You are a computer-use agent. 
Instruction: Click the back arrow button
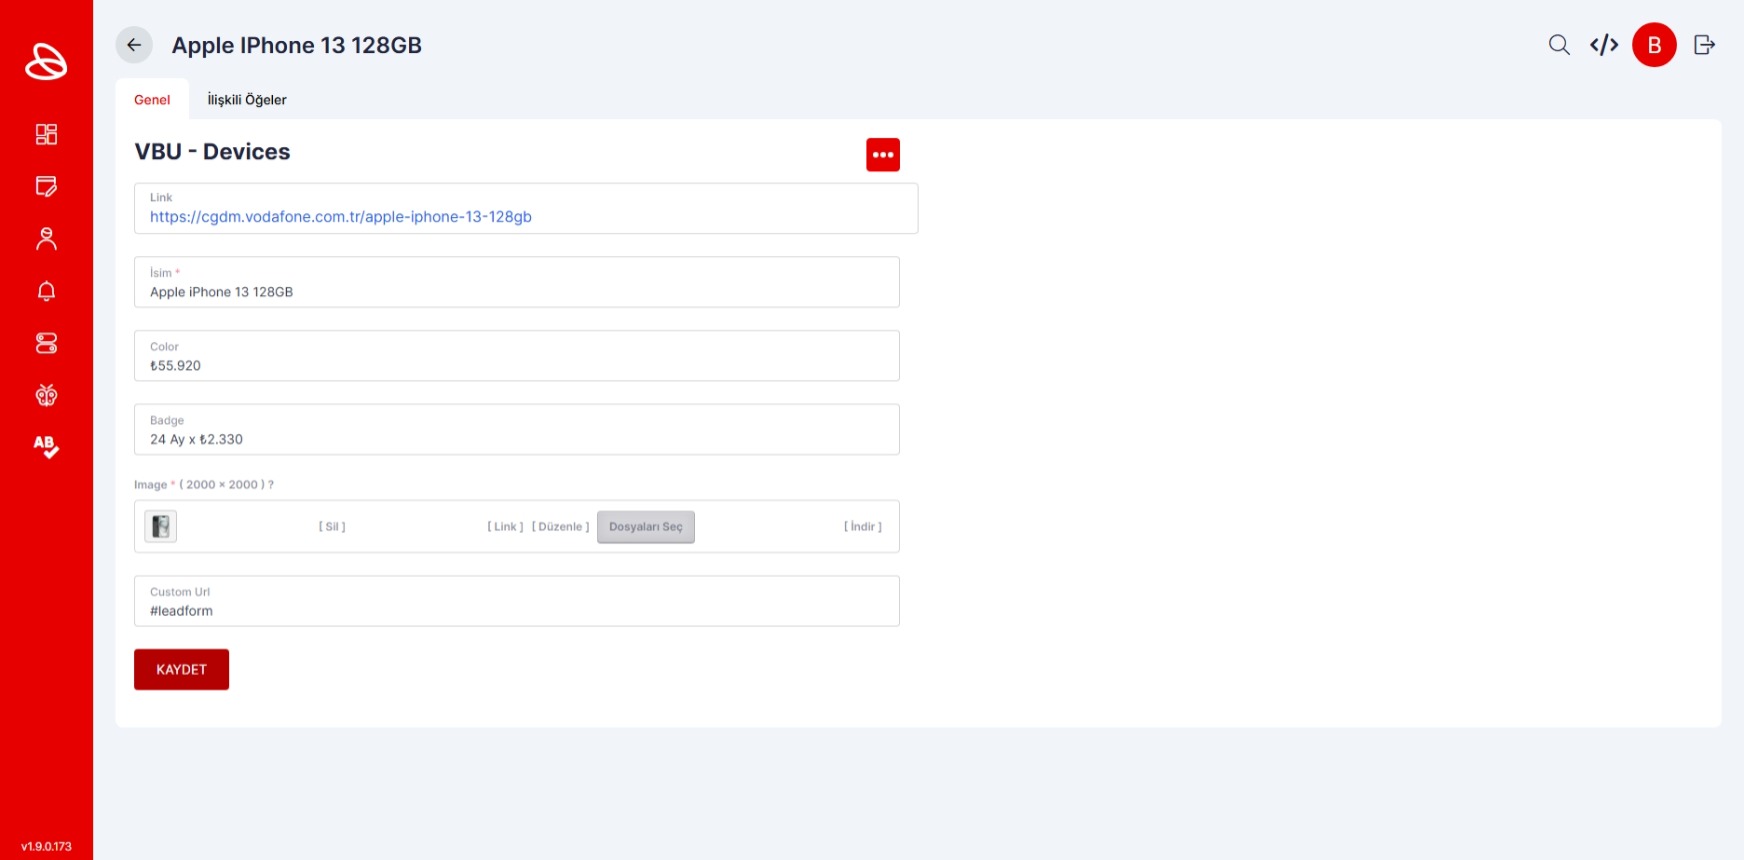(x=134, y=45)
